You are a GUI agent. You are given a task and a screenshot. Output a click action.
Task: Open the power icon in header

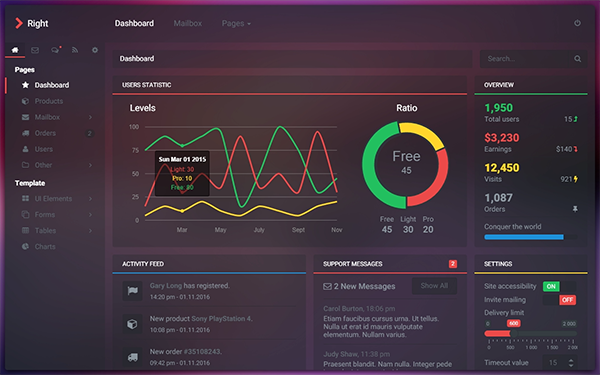[577, 23]
